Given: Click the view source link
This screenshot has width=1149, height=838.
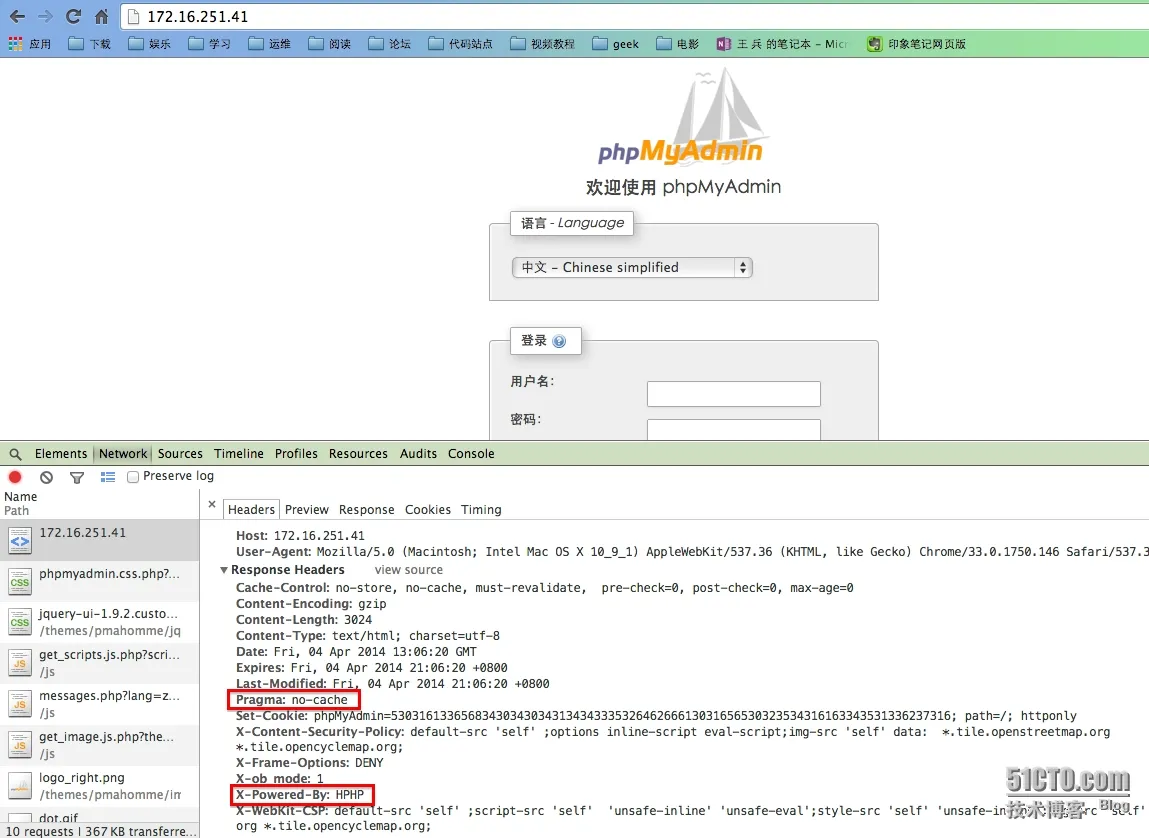Looking at the screenshot, I should (x=409, y=570).
